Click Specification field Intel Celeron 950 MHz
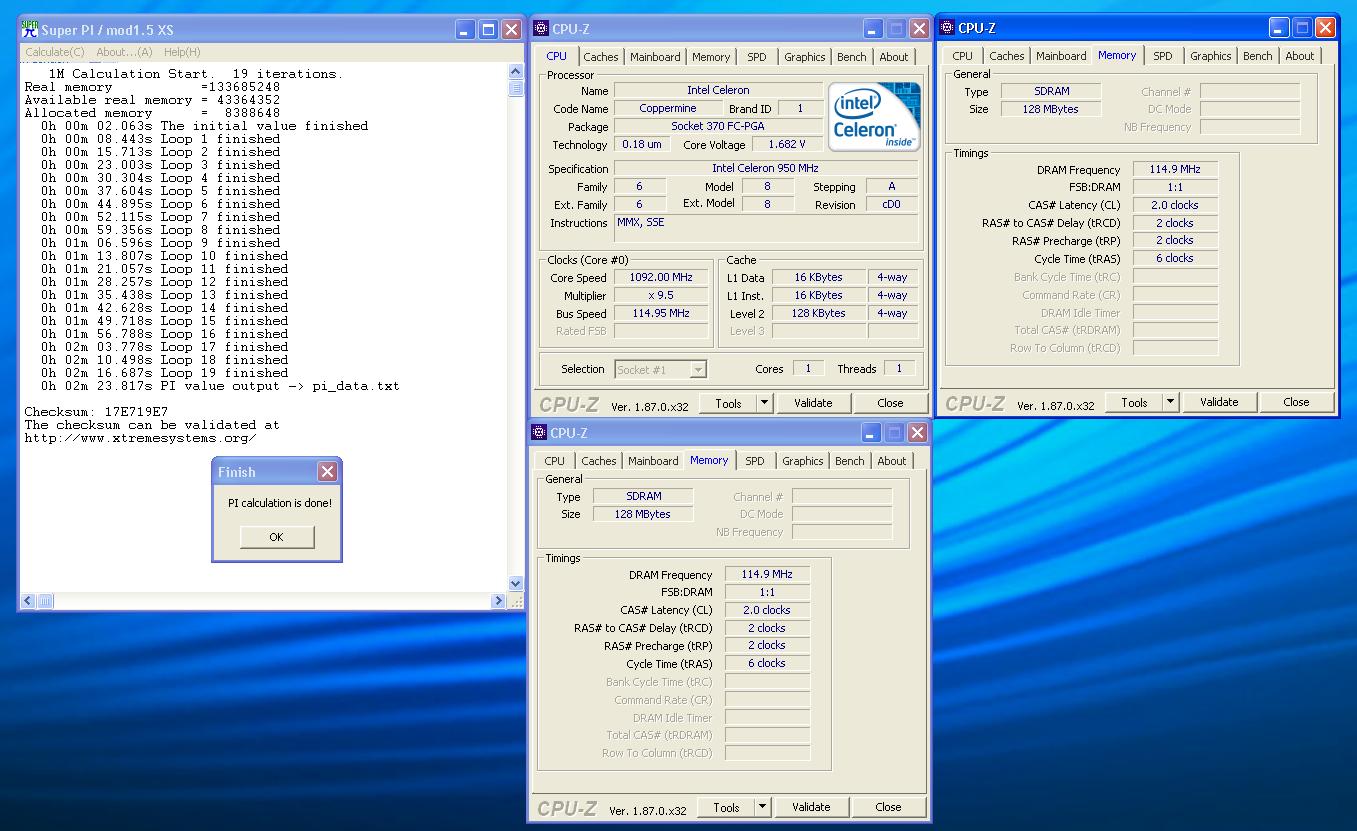 point(765,169)
